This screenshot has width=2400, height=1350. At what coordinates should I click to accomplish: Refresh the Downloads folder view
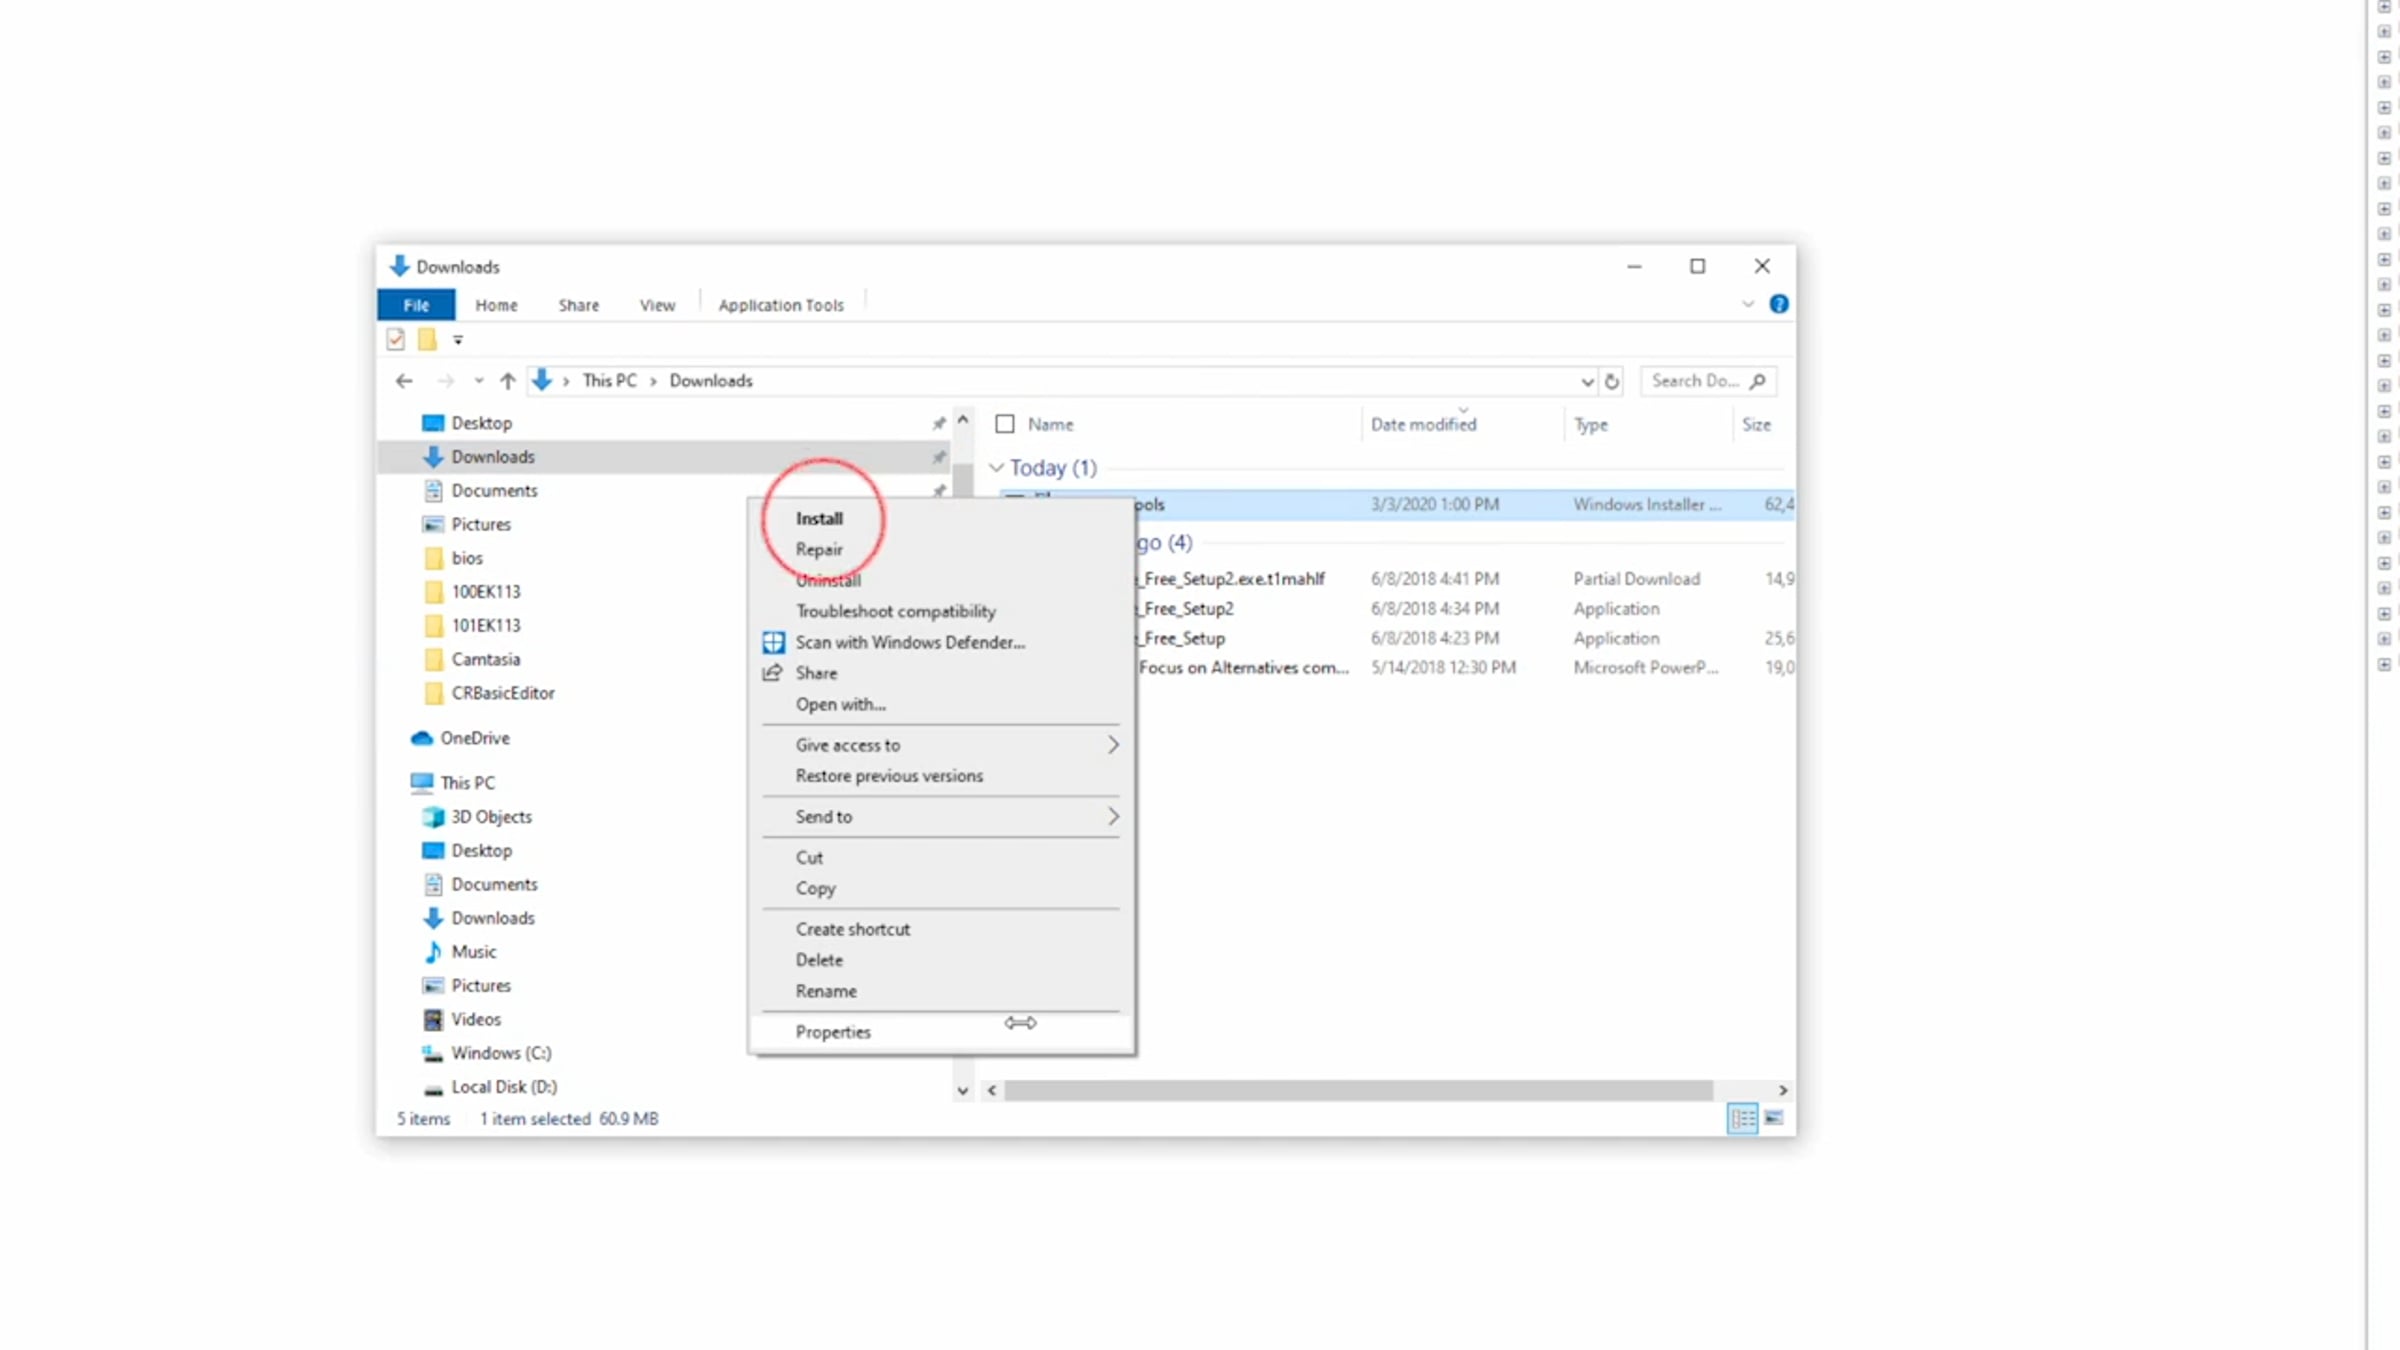click(1611, 381)
